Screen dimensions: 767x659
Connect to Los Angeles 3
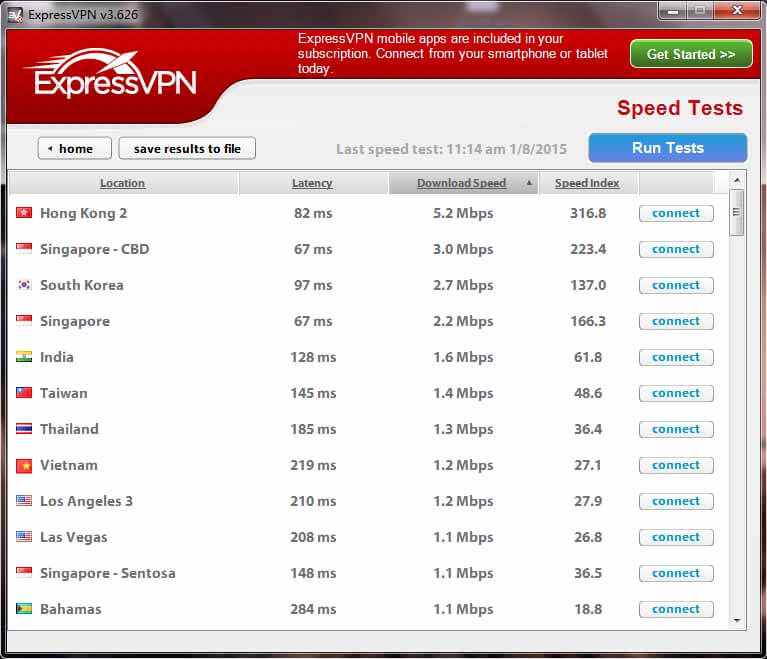[x=676, y=501]
